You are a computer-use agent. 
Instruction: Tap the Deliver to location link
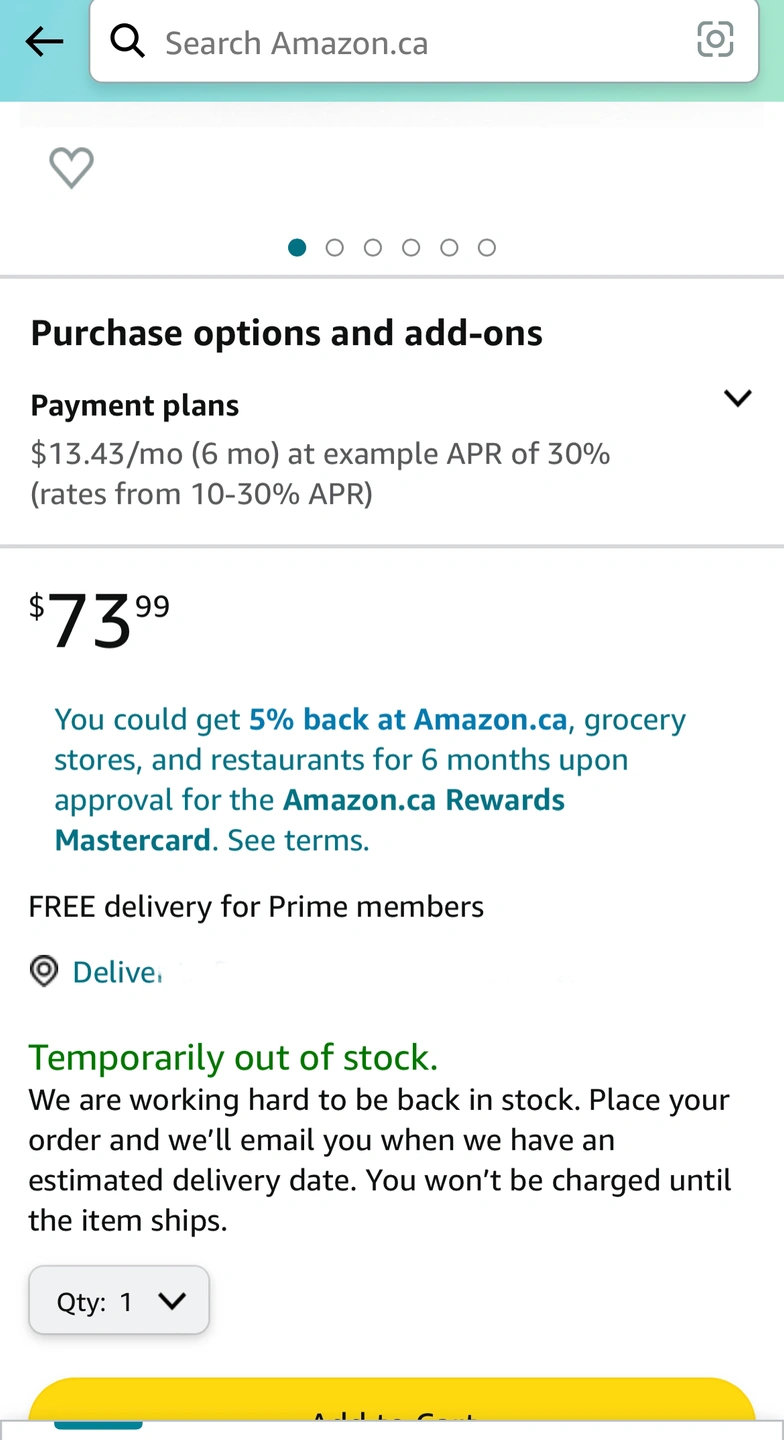click(x=117, y=971)
